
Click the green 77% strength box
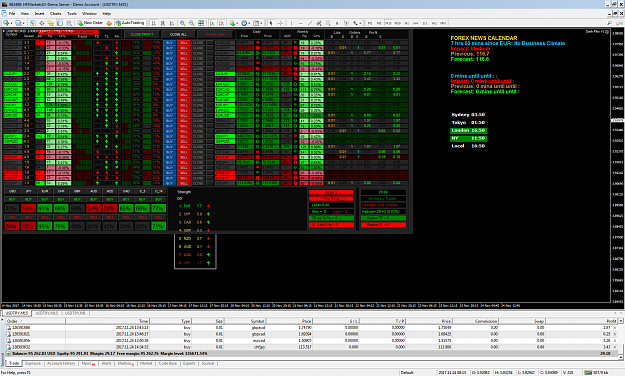tap(158, 209)
